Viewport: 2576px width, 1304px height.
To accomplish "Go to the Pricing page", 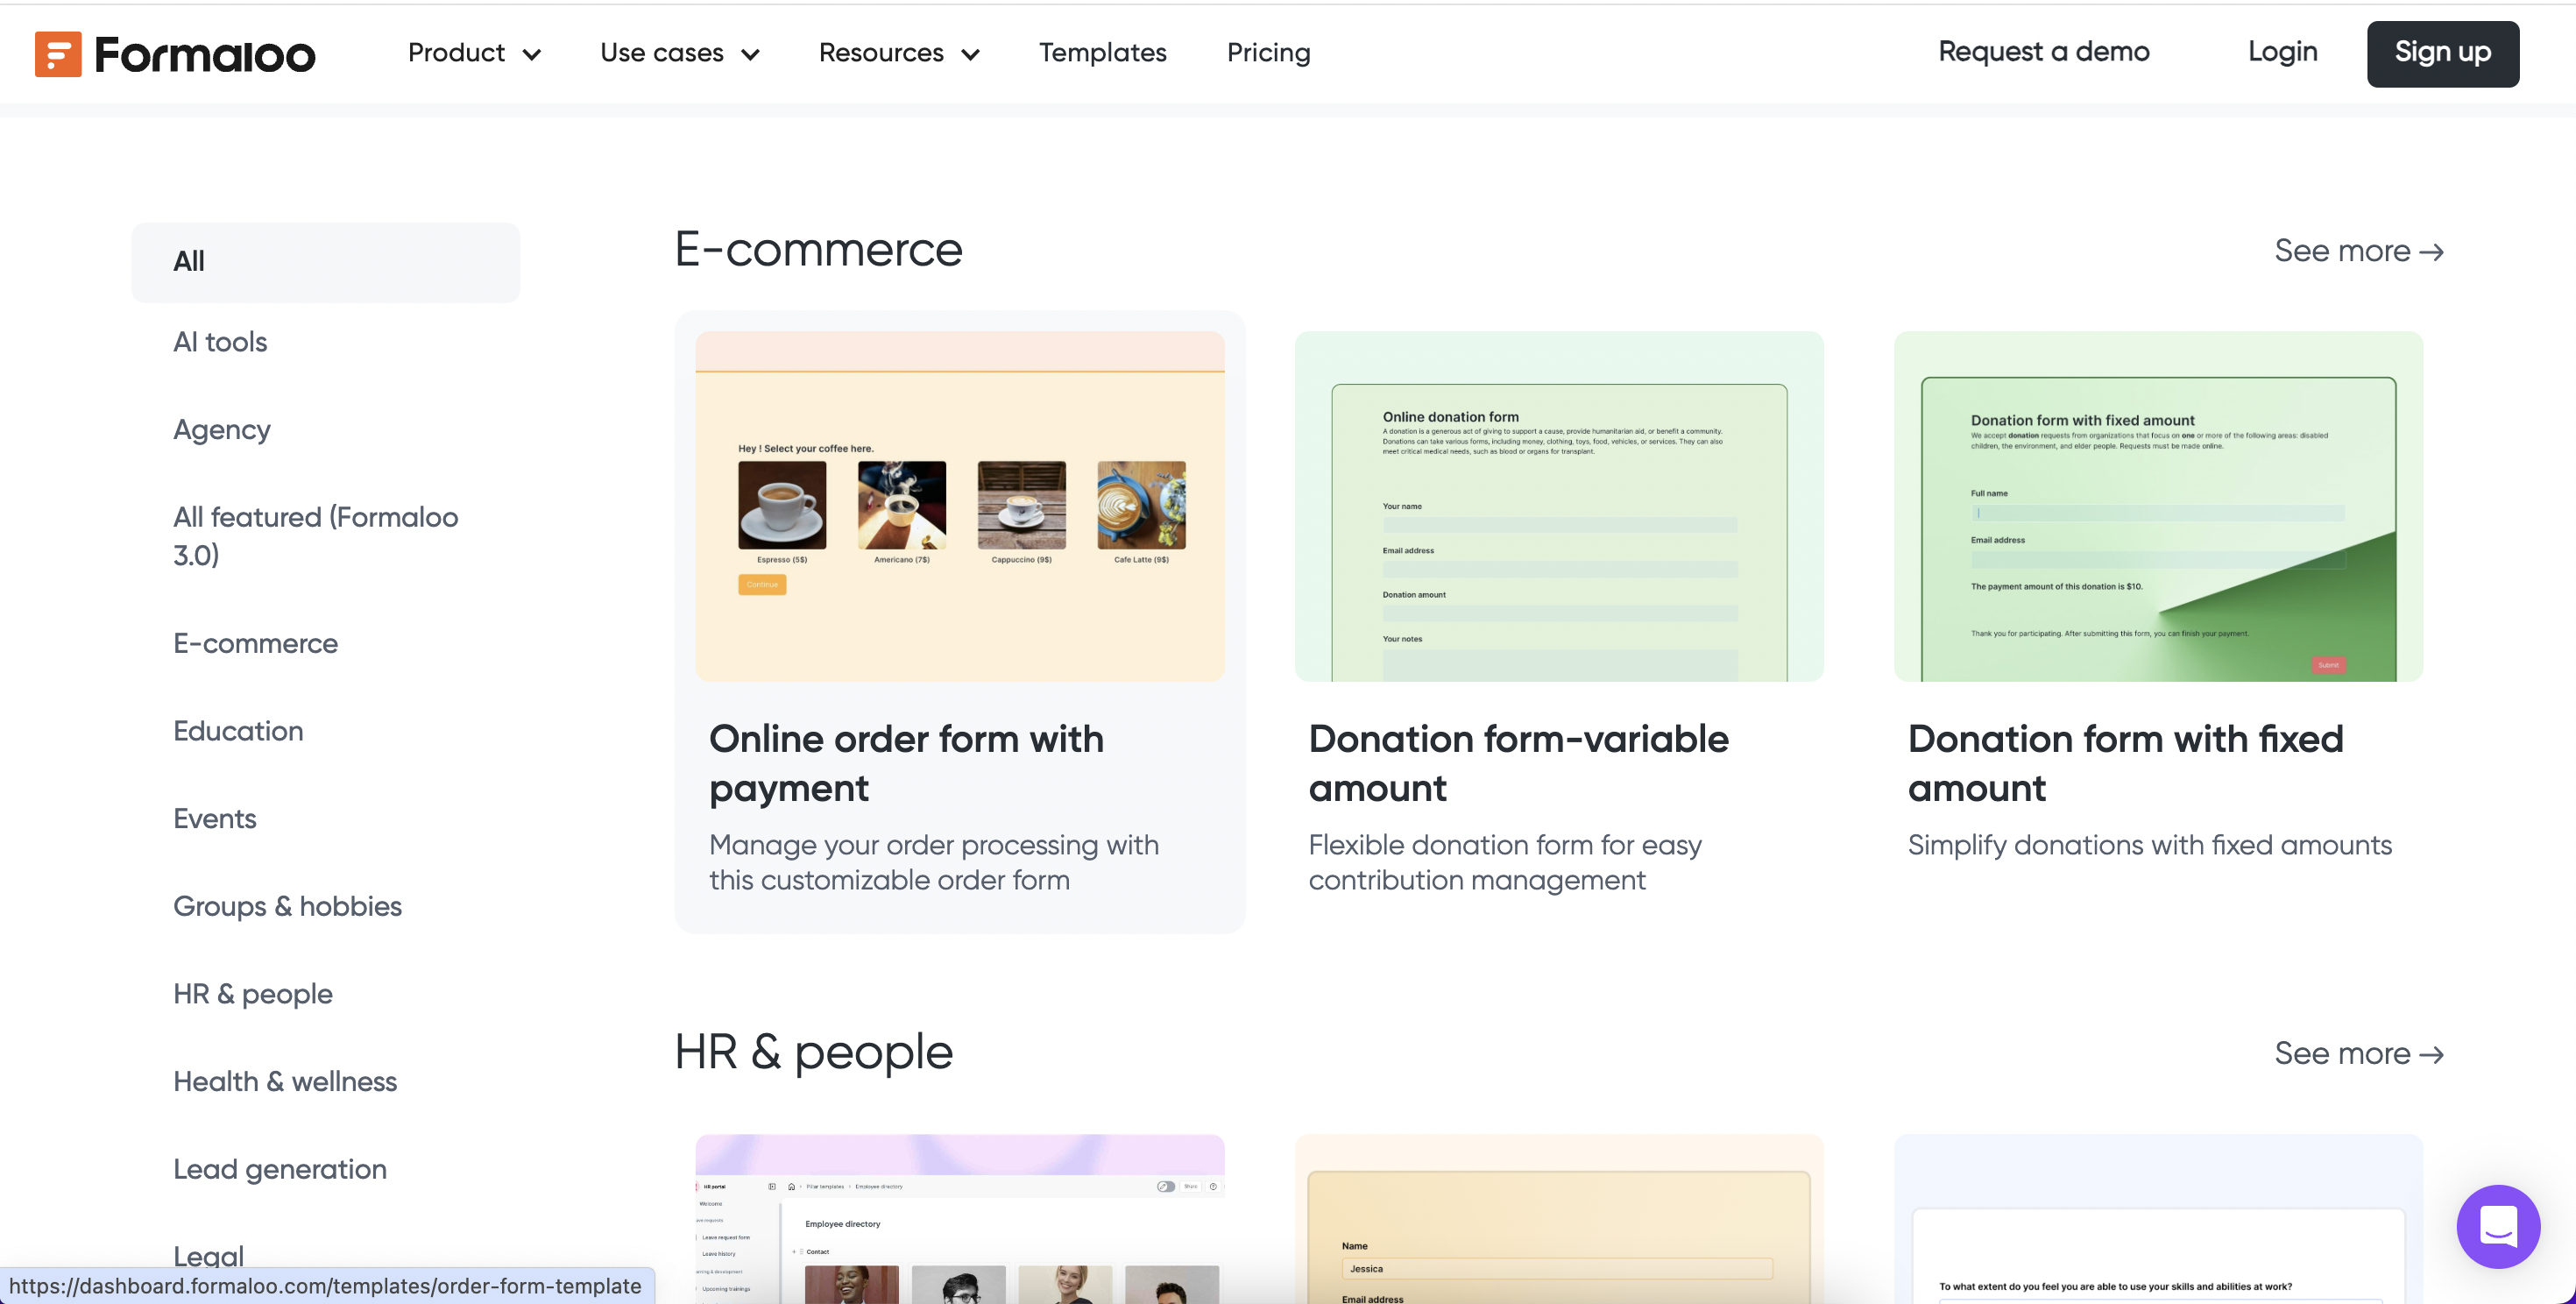I will coord(1268,53).
